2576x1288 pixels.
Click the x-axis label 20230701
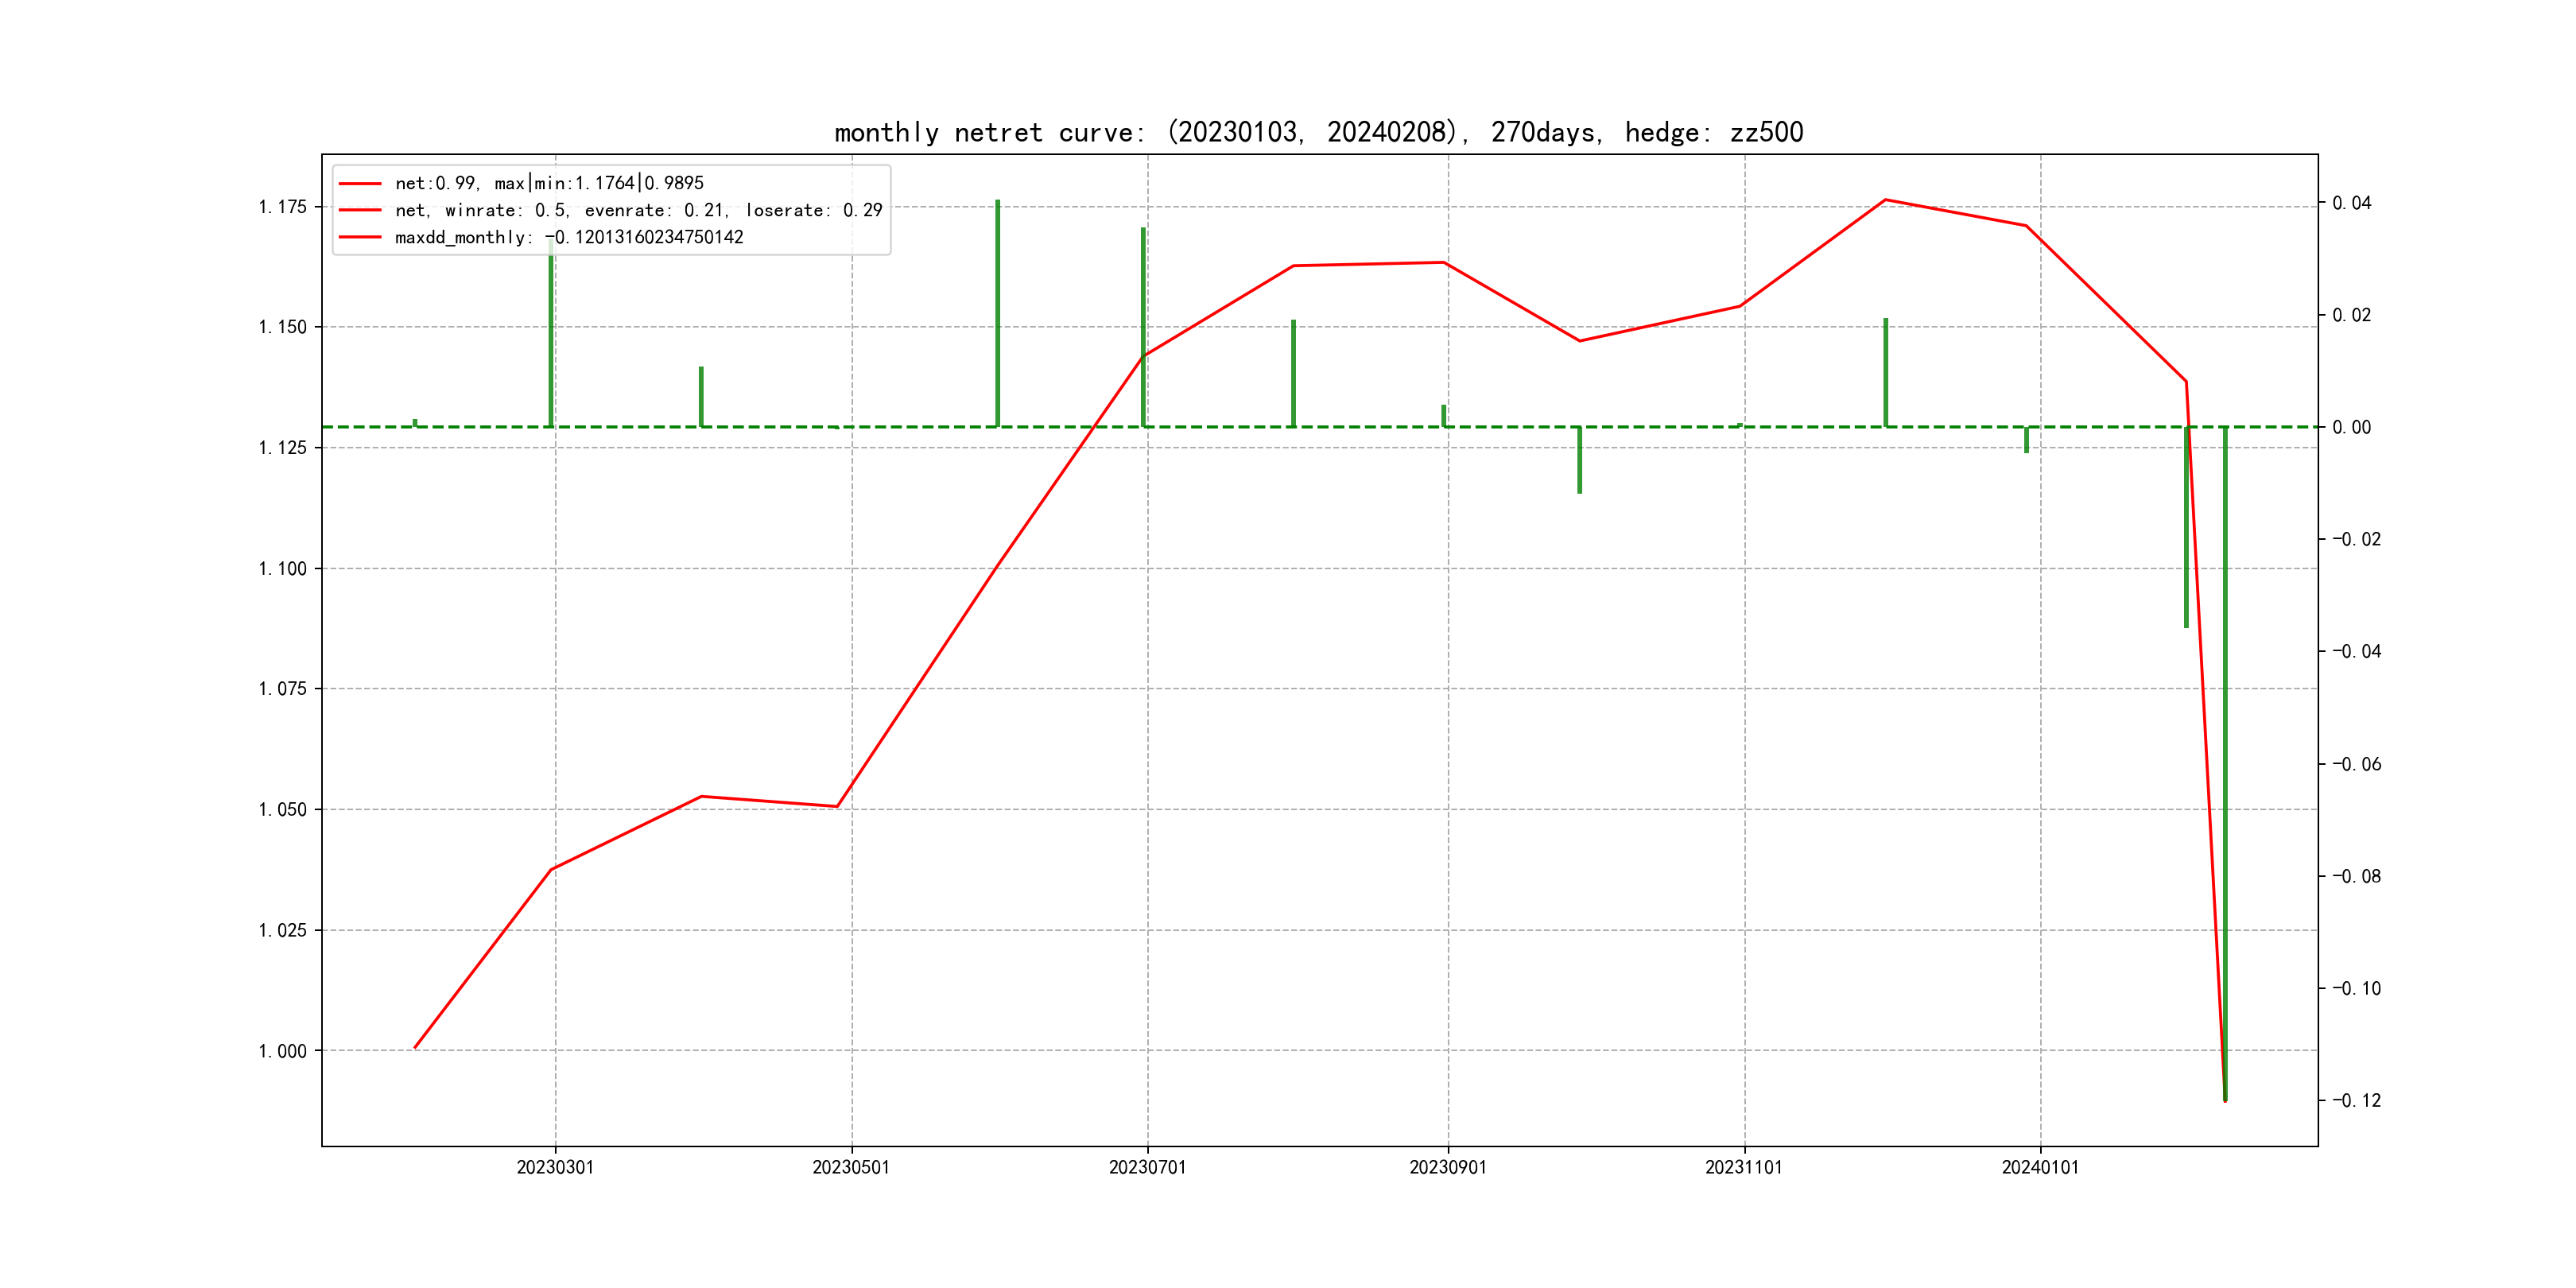click(1147, 1168)
